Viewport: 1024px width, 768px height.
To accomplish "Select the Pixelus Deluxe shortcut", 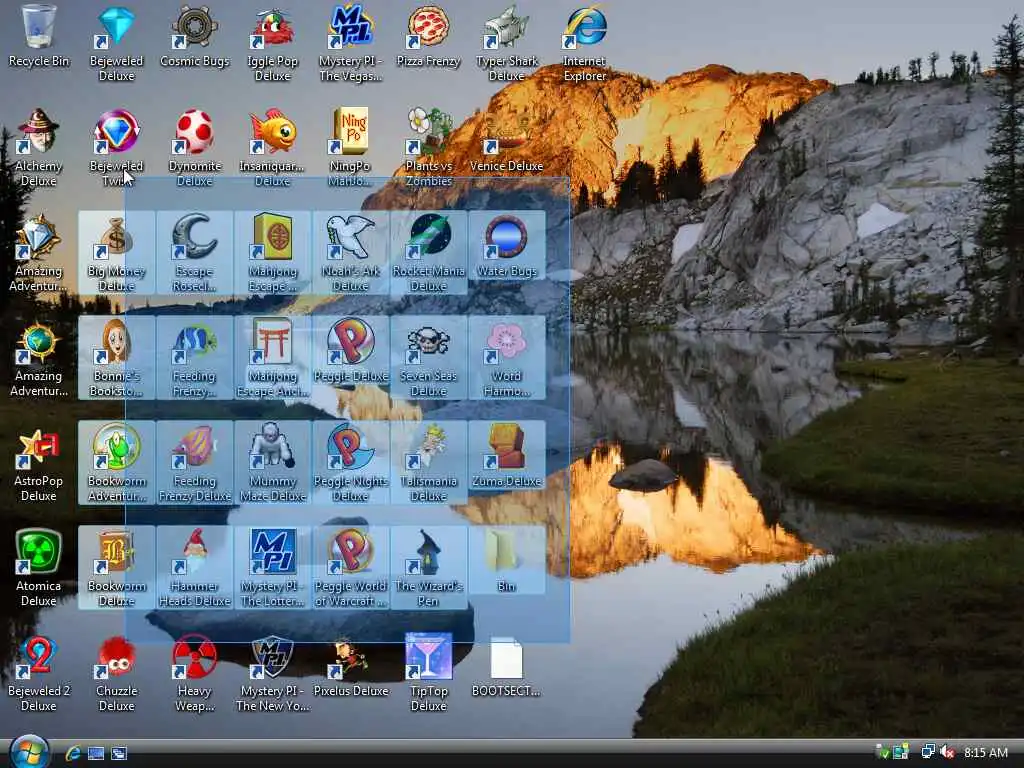I will coord(350,666).
